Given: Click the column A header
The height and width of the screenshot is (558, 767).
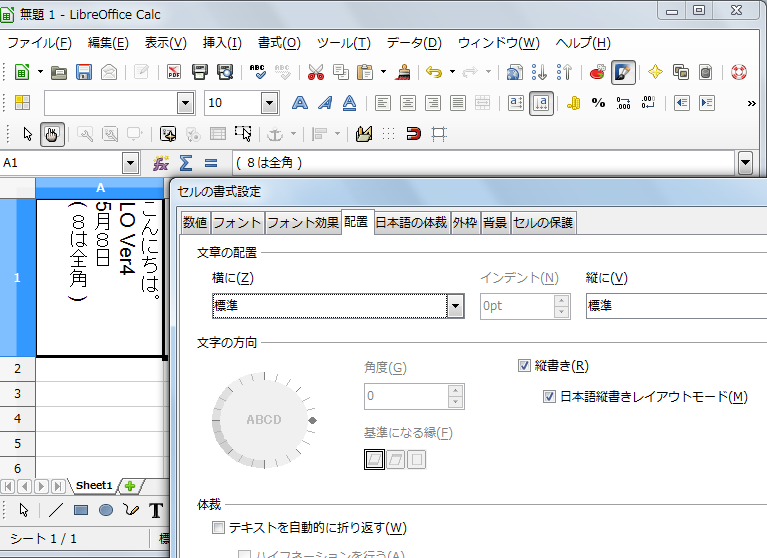Looking at the screenshot, I should (100, 188).
